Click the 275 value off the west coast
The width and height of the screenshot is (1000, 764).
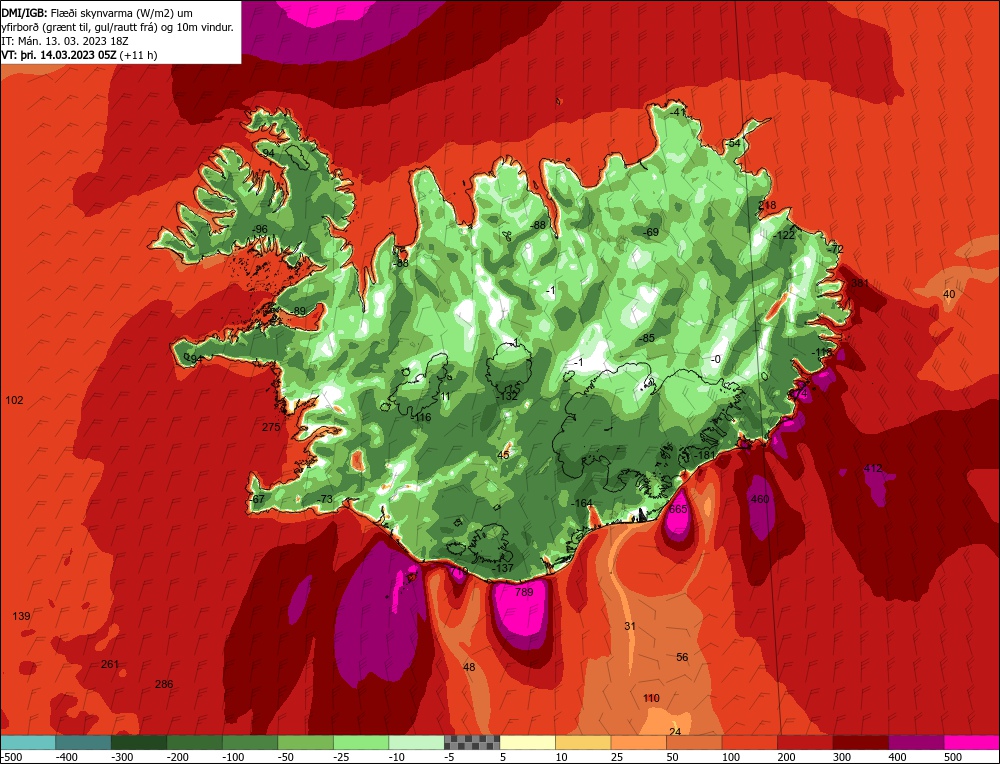[x=271, y=427]
